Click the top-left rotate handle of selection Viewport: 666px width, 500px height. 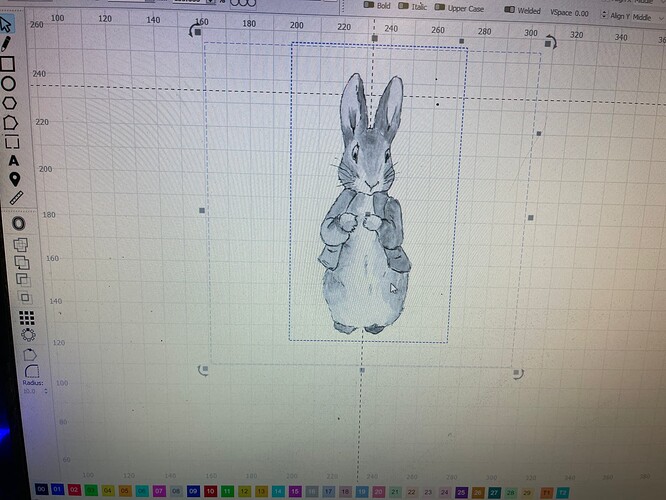coord(196,31)
